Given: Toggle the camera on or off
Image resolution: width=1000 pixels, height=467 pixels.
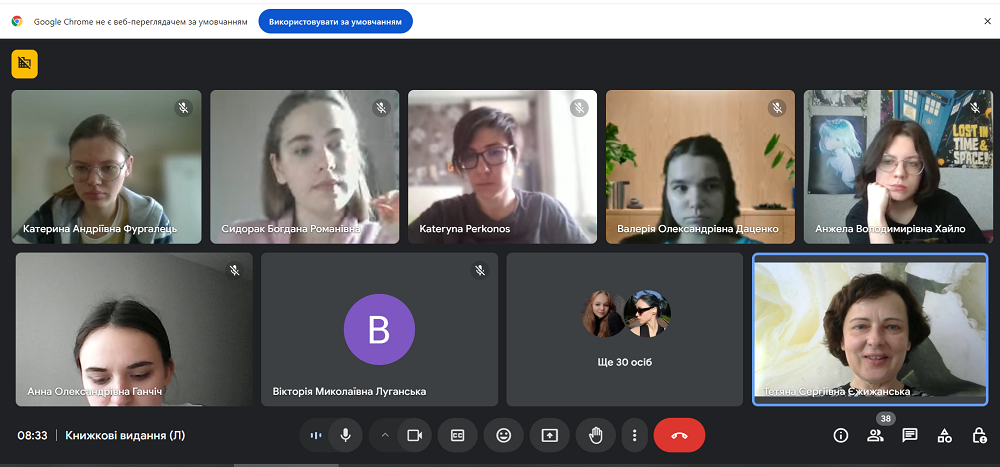Looking at the screenshot, I should pos(413,435).
